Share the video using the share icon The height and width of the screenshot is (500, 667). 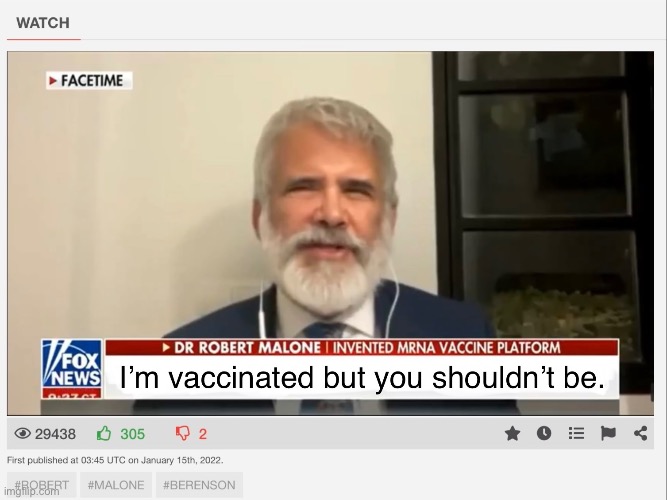641,434
